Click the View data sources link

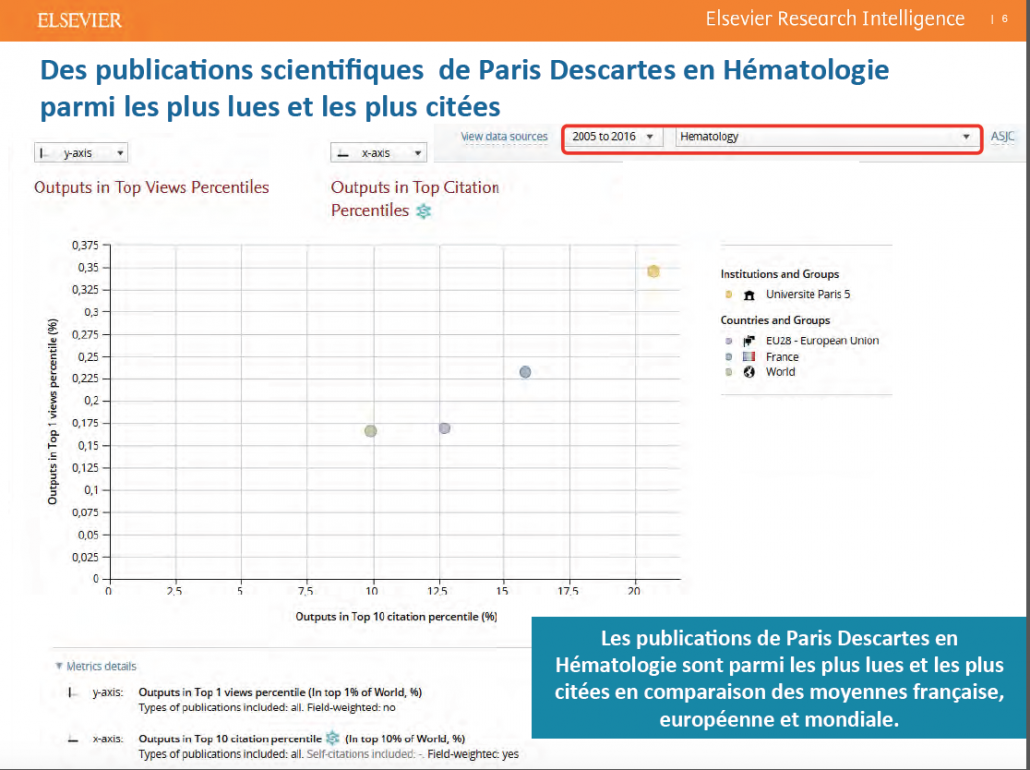click(504, 137)
